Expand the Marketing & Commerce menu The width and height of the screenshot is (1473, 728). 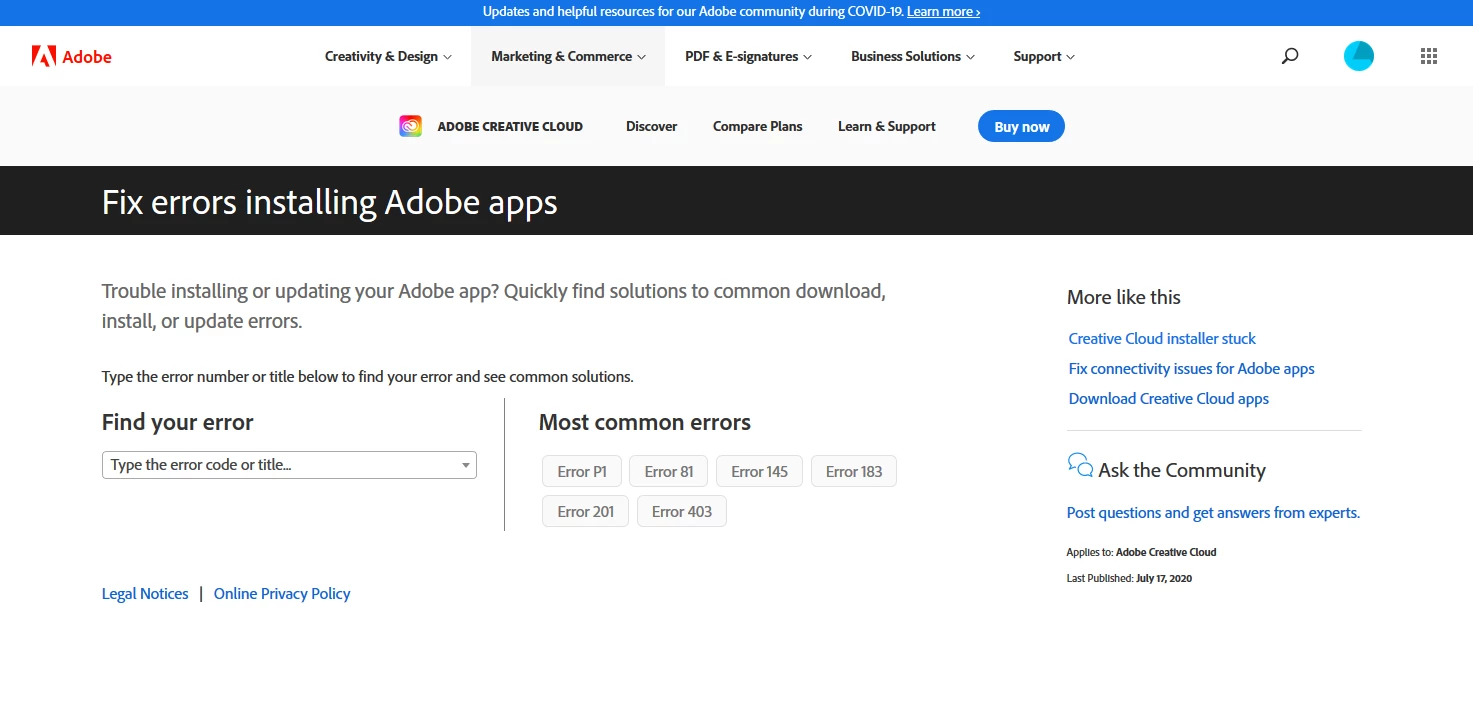(x=568, y=57)
